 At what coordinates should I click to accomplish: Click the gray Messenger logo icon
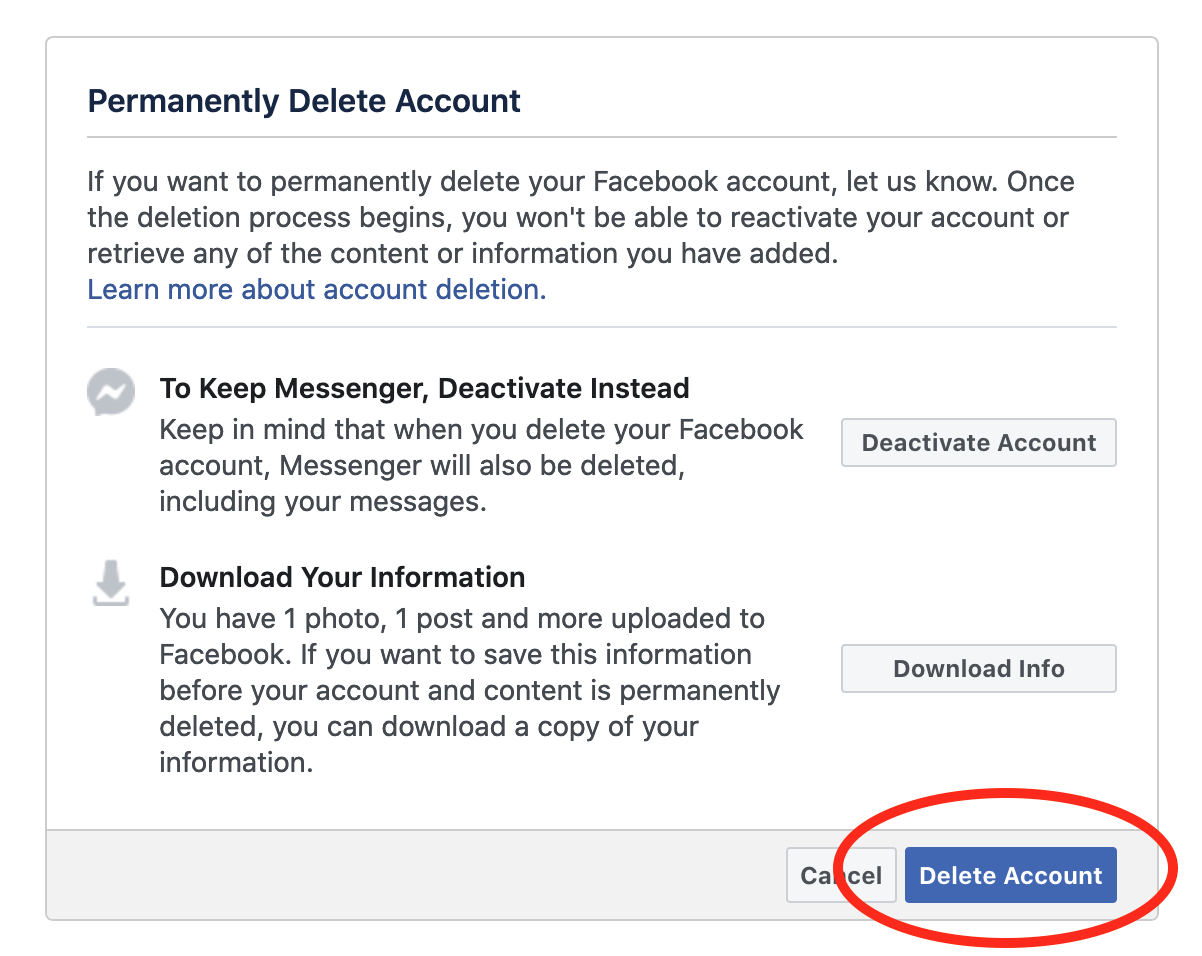click(111, 393)
